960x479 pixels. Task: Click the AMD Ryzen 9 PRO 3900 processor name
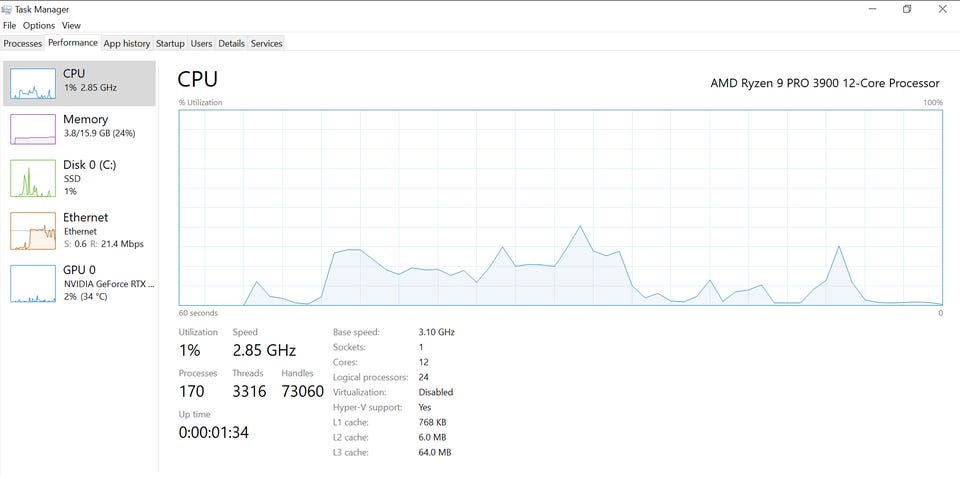[825, 83]
